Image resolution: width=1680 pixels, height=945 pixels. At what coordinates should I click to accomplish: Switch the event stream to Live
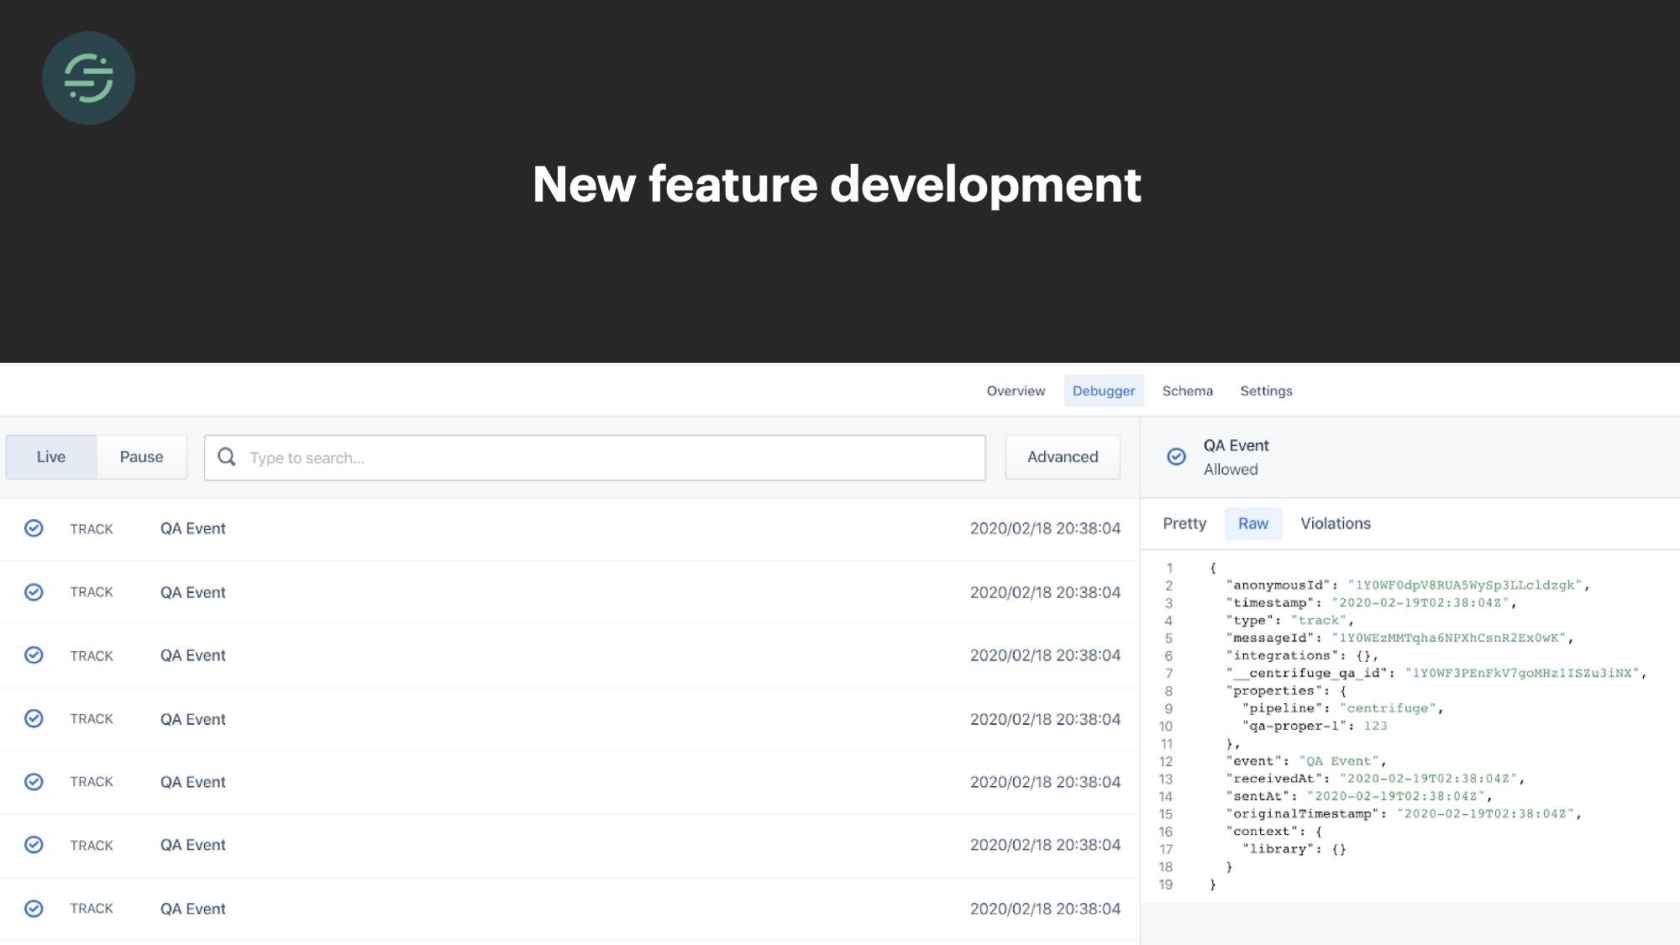click(x=51, y=457)
